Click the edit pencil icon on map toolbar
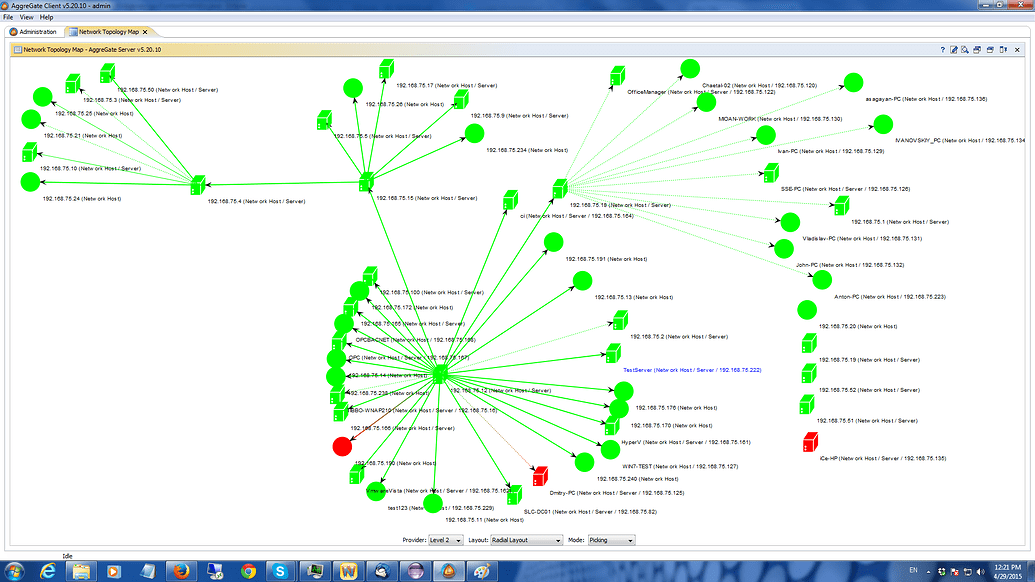The width and height of the screenshot is (1035, 582). [x=954, y=49]
